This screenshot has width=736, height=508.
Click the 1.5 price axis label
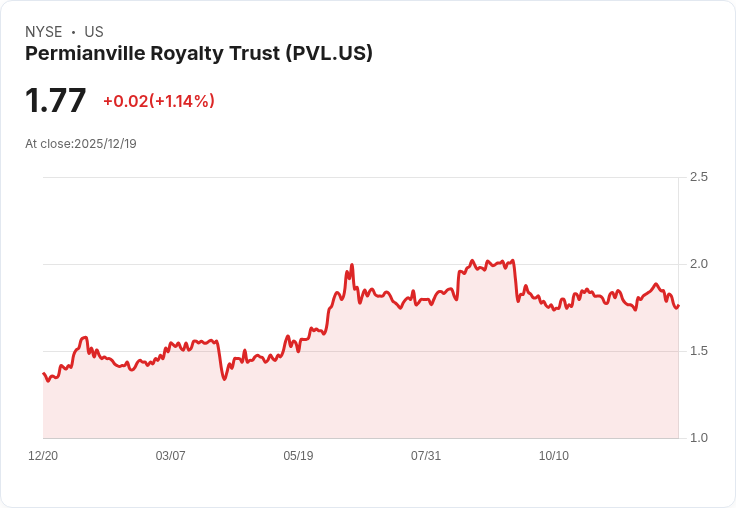coord(699,351)
